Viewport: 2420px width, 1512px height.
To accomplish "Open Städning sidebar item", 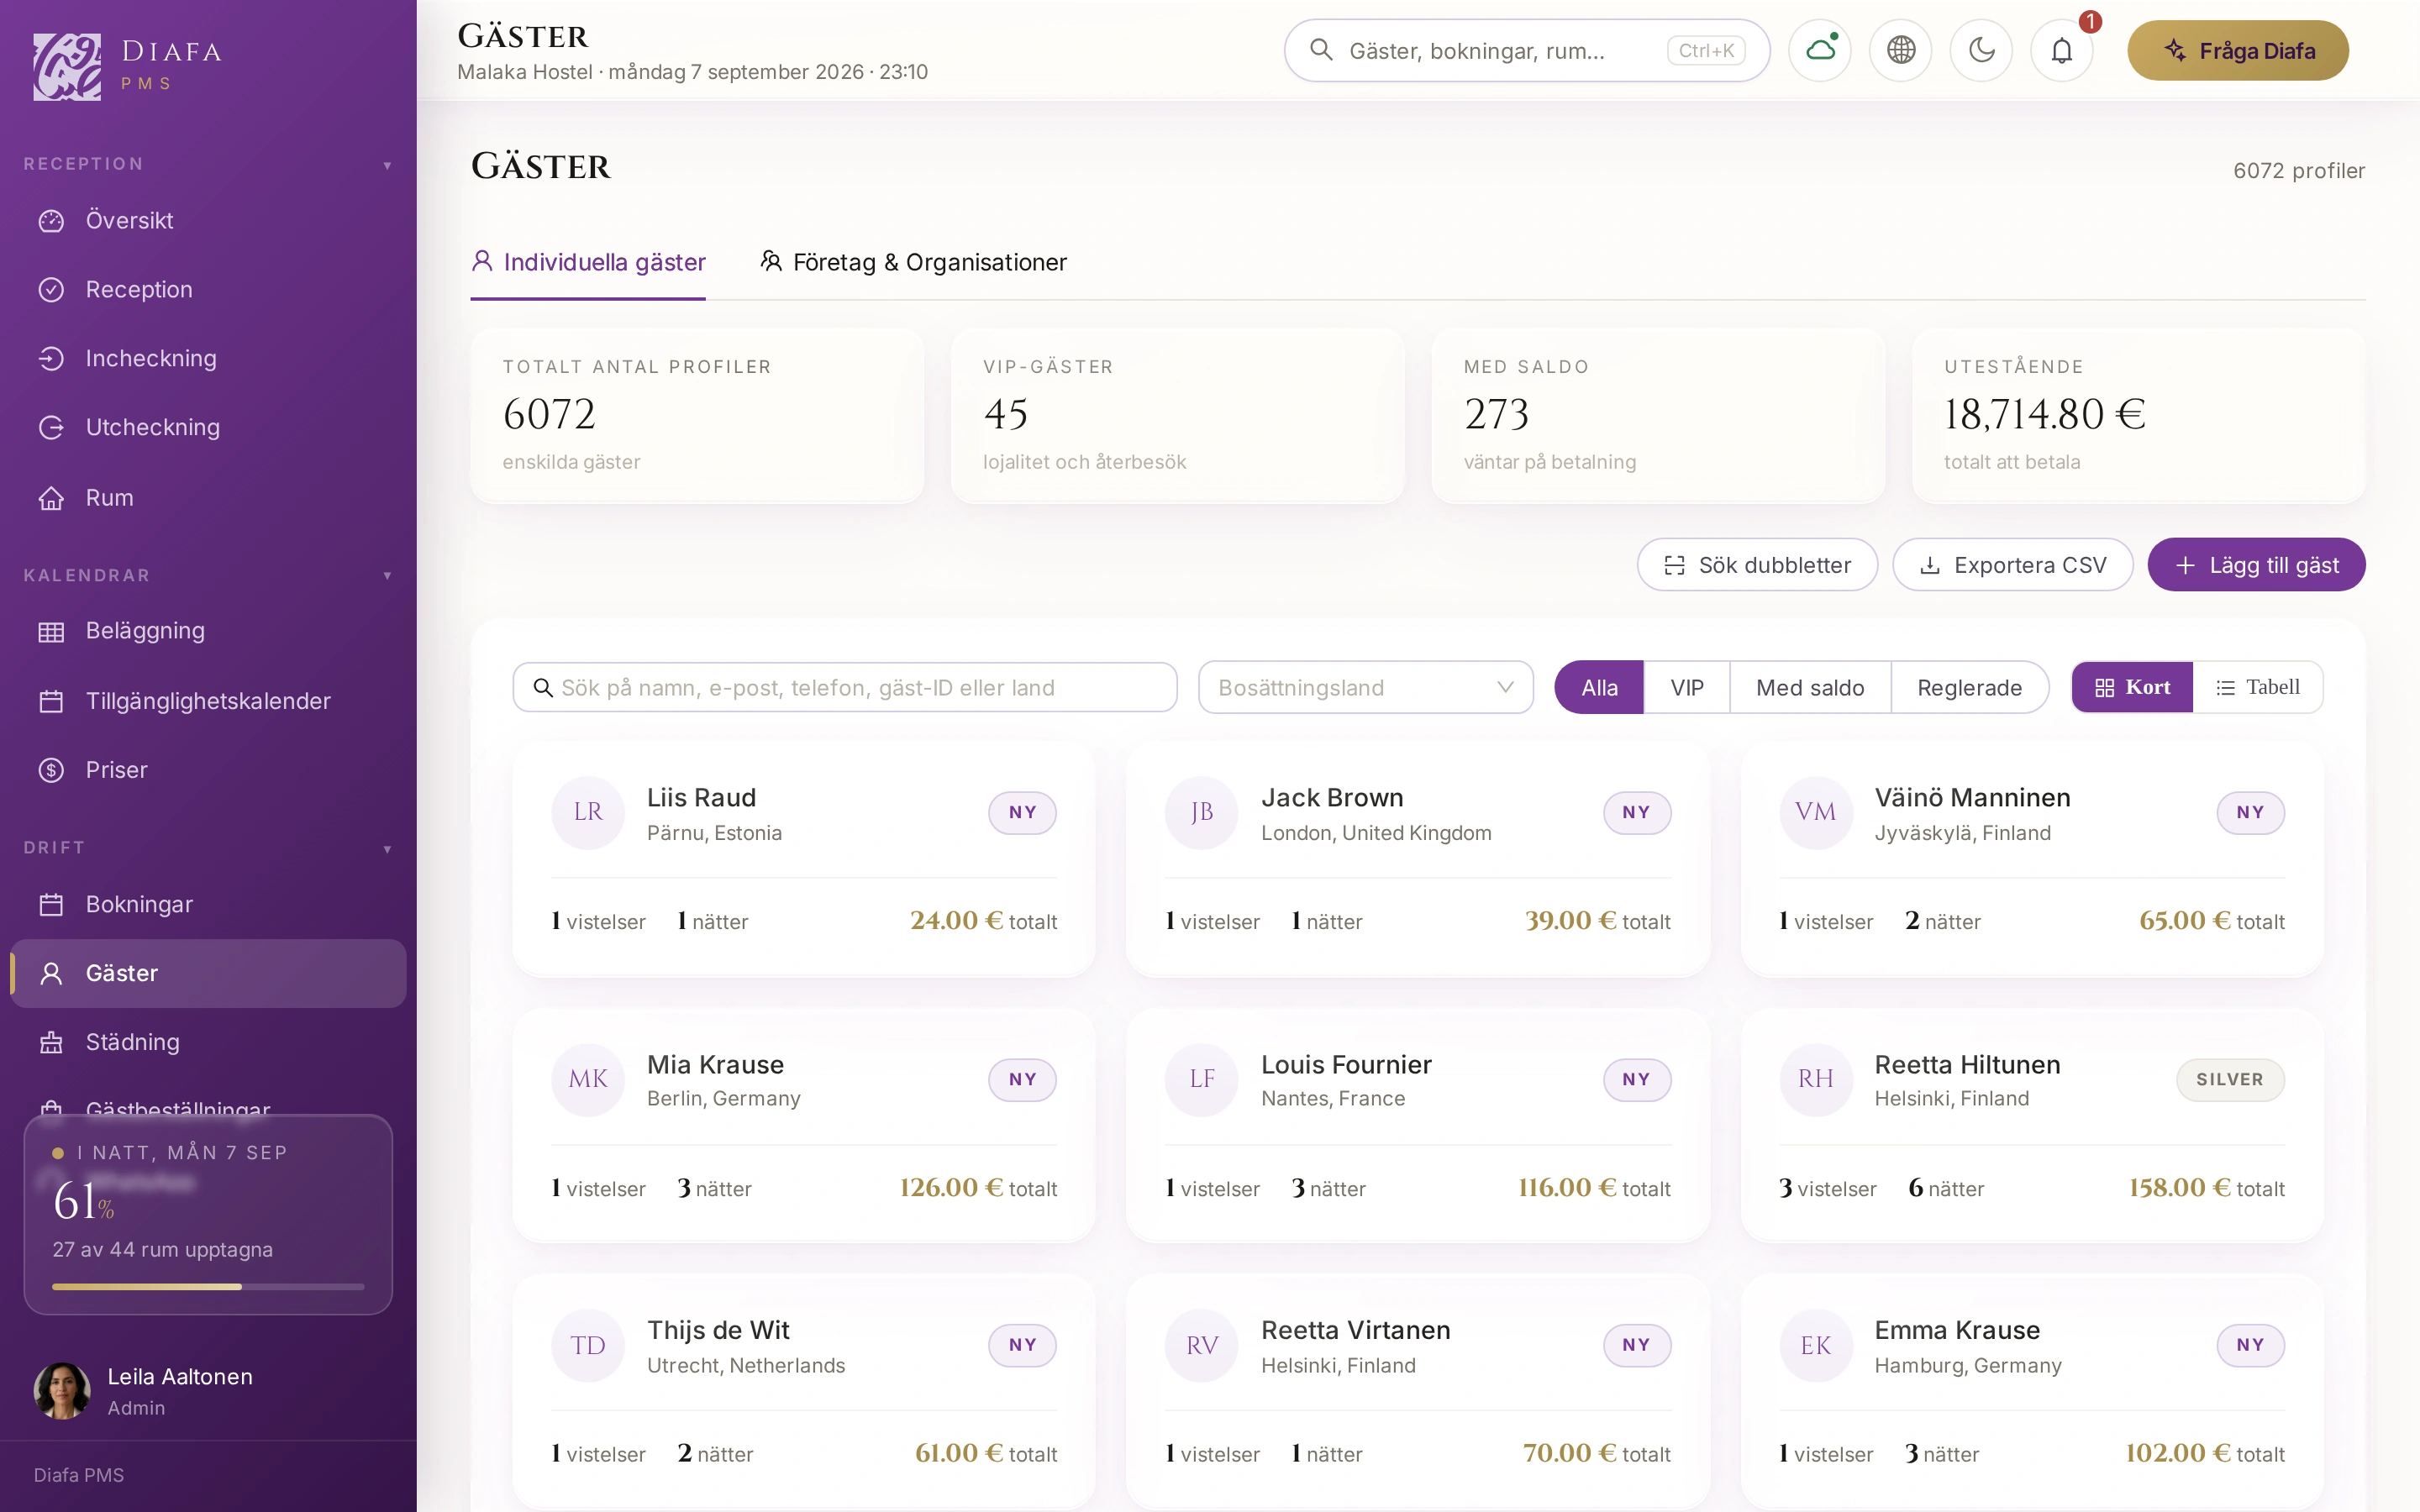I will 208,1042.
